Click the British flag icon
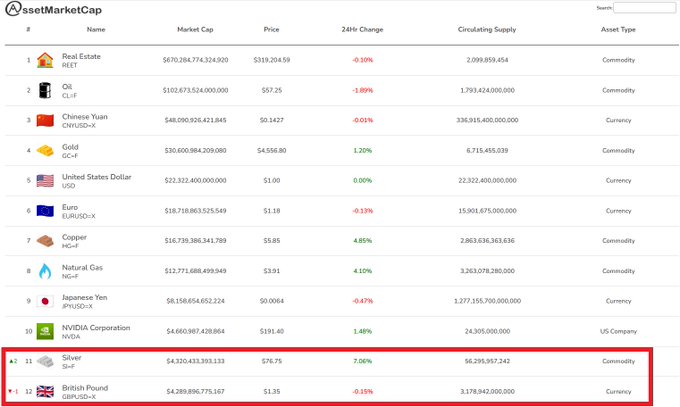This screenshot has width=680, height=407. tap(45, 391)
